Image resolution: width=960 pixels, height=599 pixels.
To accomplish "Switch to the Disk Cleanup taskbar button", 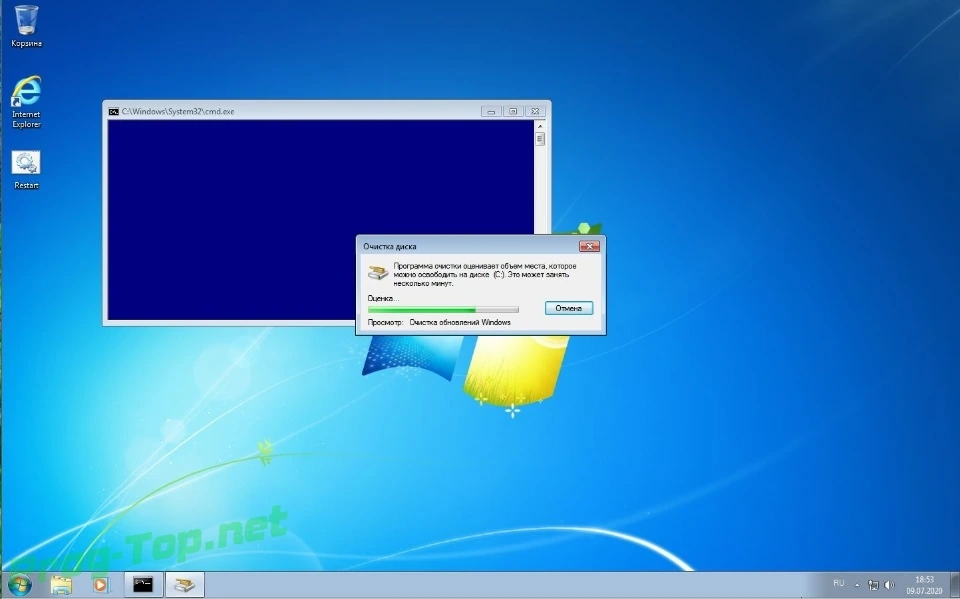I will pos(184,585).
